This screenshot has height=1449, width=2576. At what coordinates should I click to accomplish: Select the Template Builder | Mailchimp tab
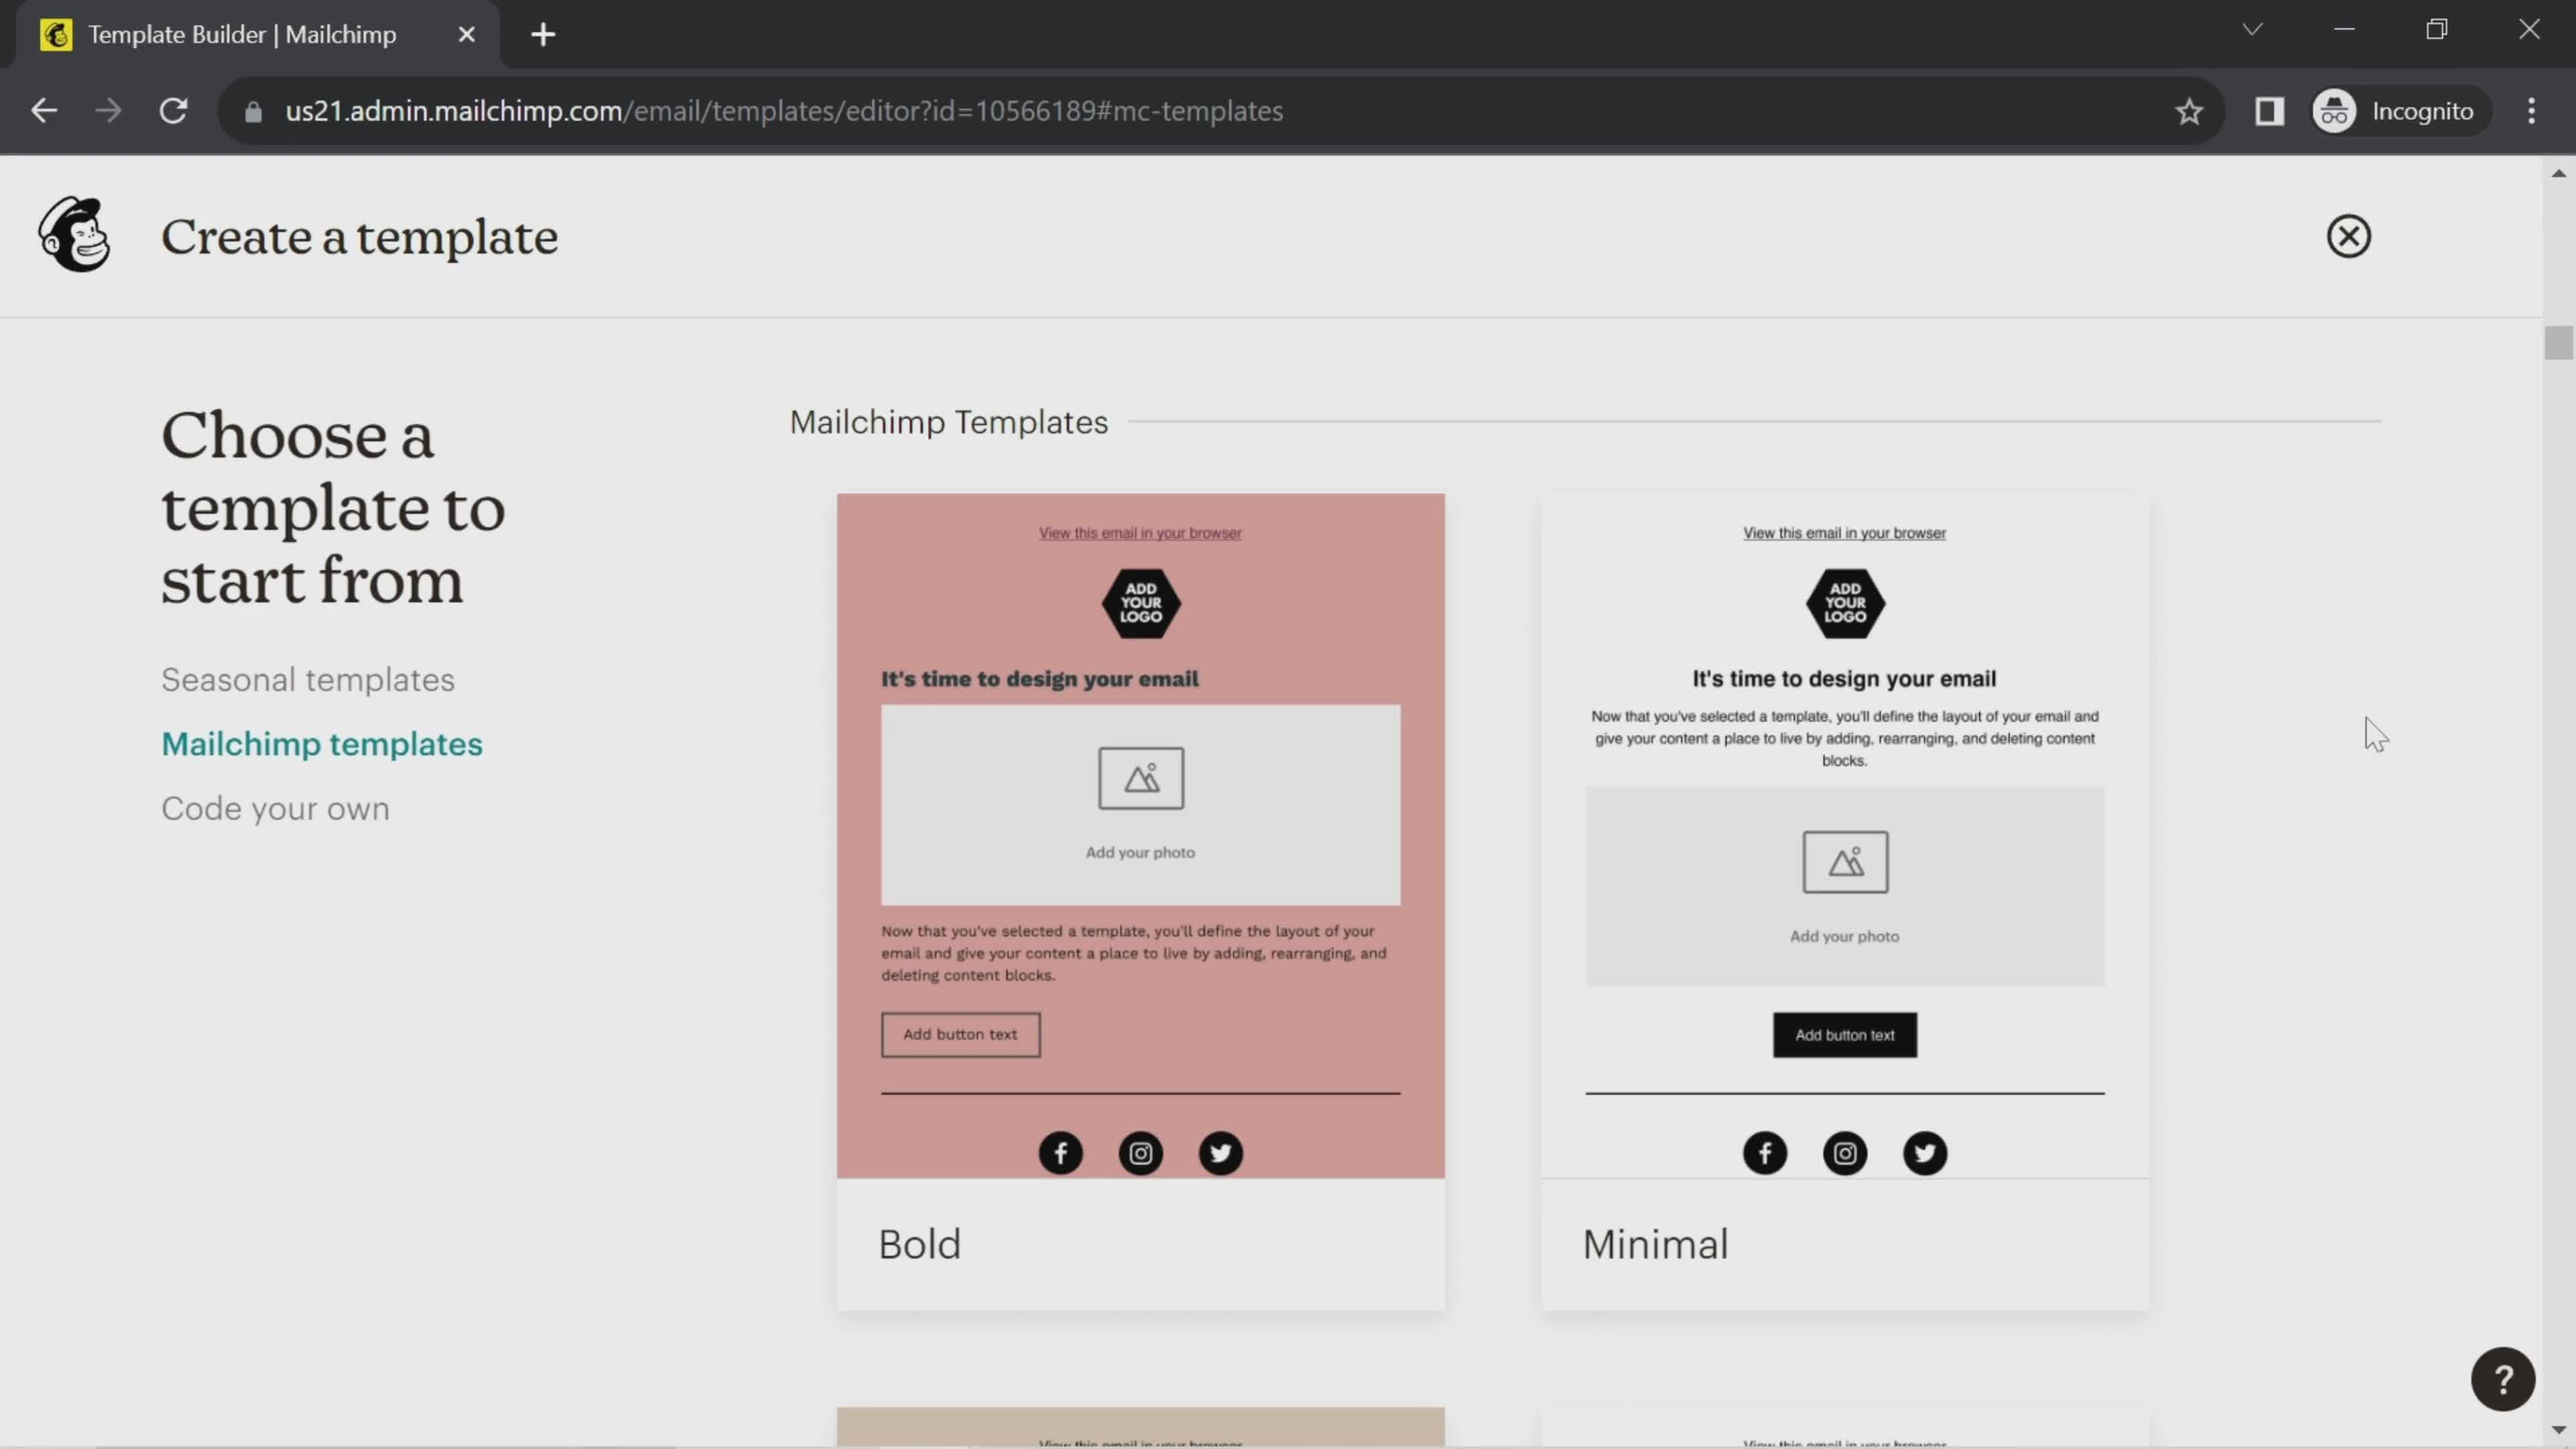click(x=258, y=35)
